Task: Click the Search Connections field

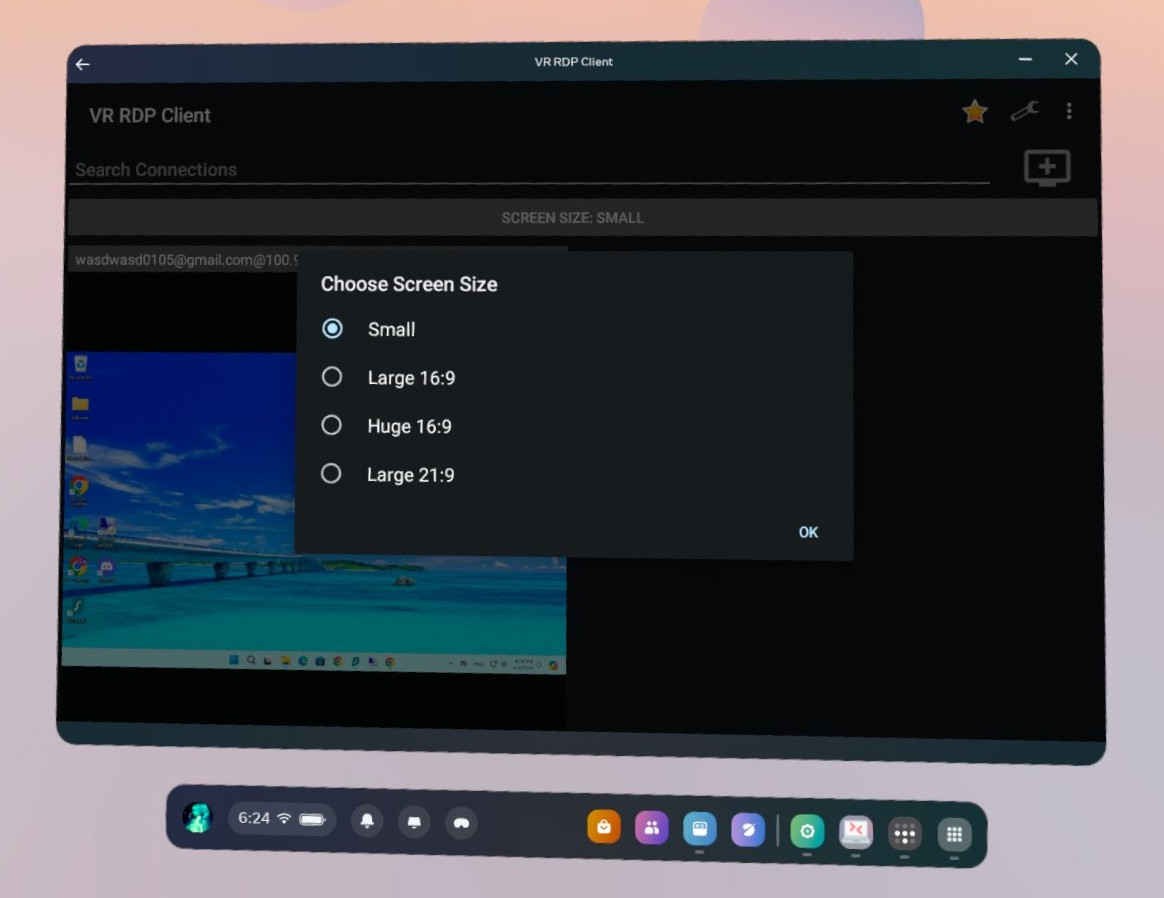Action: coord(530,170)
